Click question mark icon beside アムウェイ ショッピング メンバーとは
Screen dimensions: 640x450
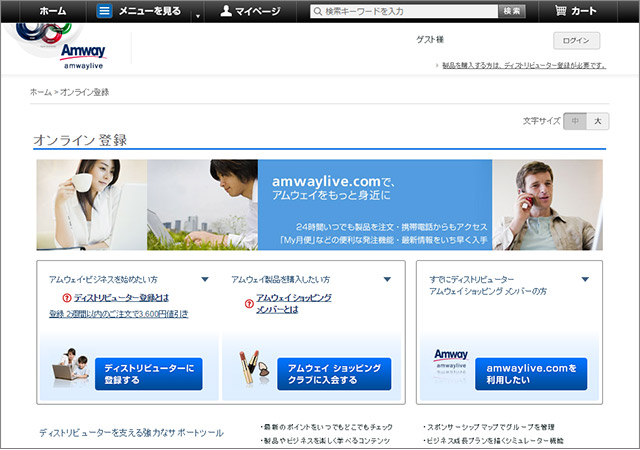[x=249, y=304]
